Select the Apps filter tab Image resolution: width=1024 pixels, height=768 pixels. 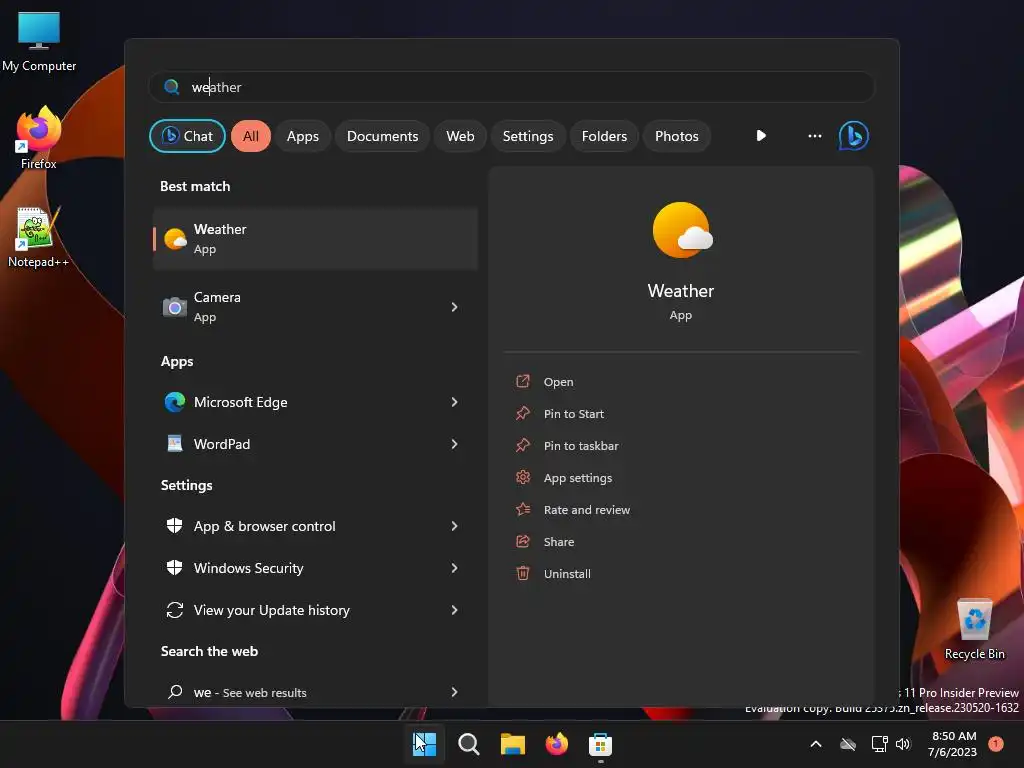click(x=303, y=136)
